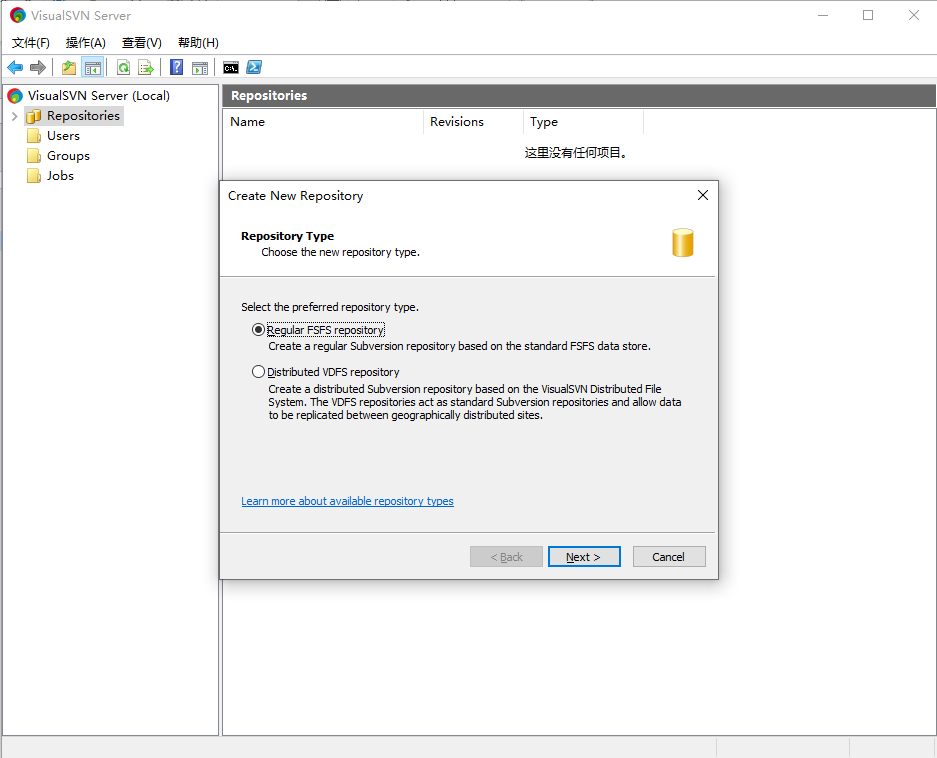Image resolution: width=937 pixels, height=758 pixels.
Task: Click the VisualSVN logo in title bar
Action: (18, 16)
